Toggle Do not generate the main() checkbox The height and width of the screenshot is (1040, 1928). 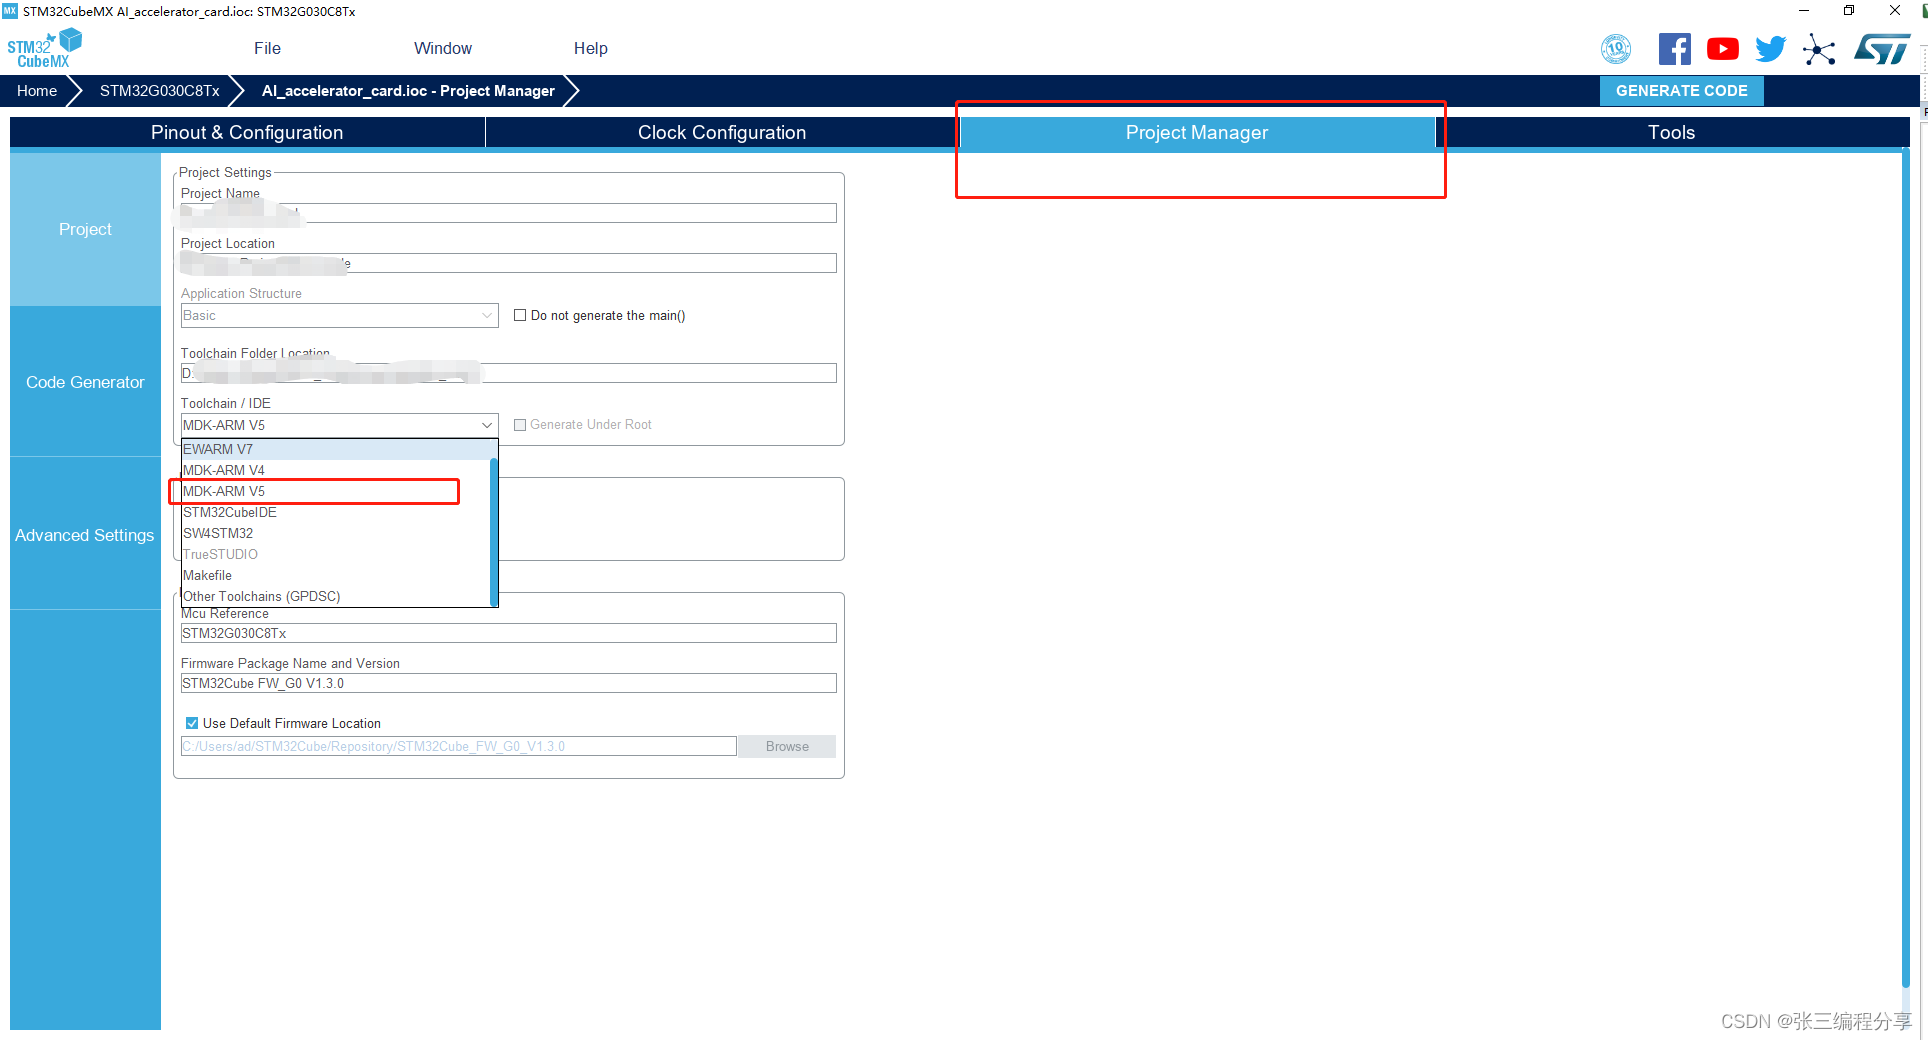click(x=520, y=316)
